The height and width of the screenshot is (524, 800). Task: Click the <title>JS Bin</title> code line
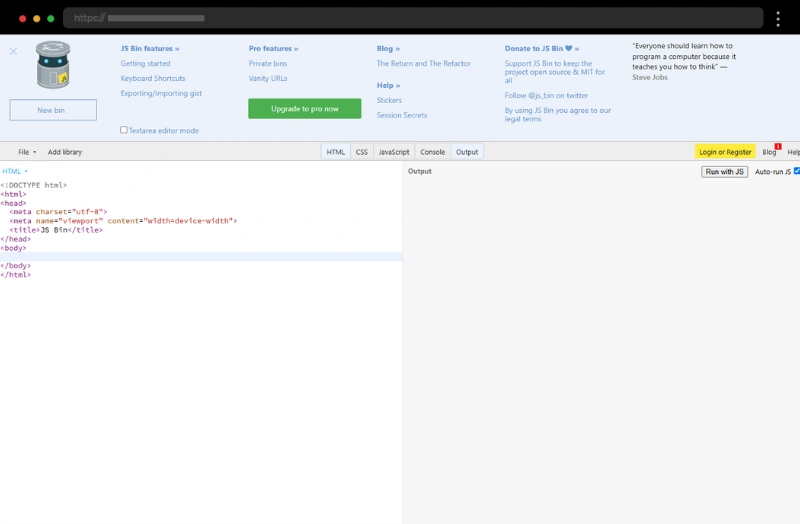tap(56, 230)
